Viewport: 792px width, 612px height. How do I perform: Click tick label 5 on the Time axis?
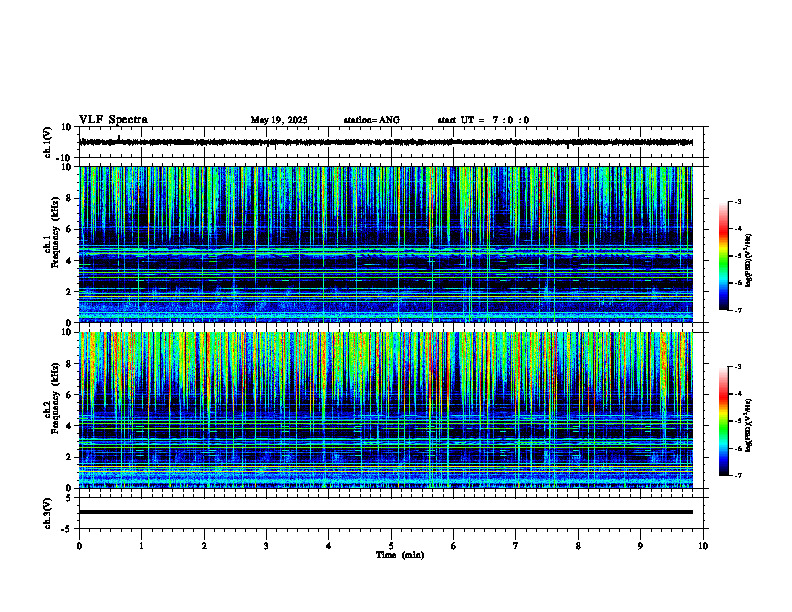[x=391, y=546]
